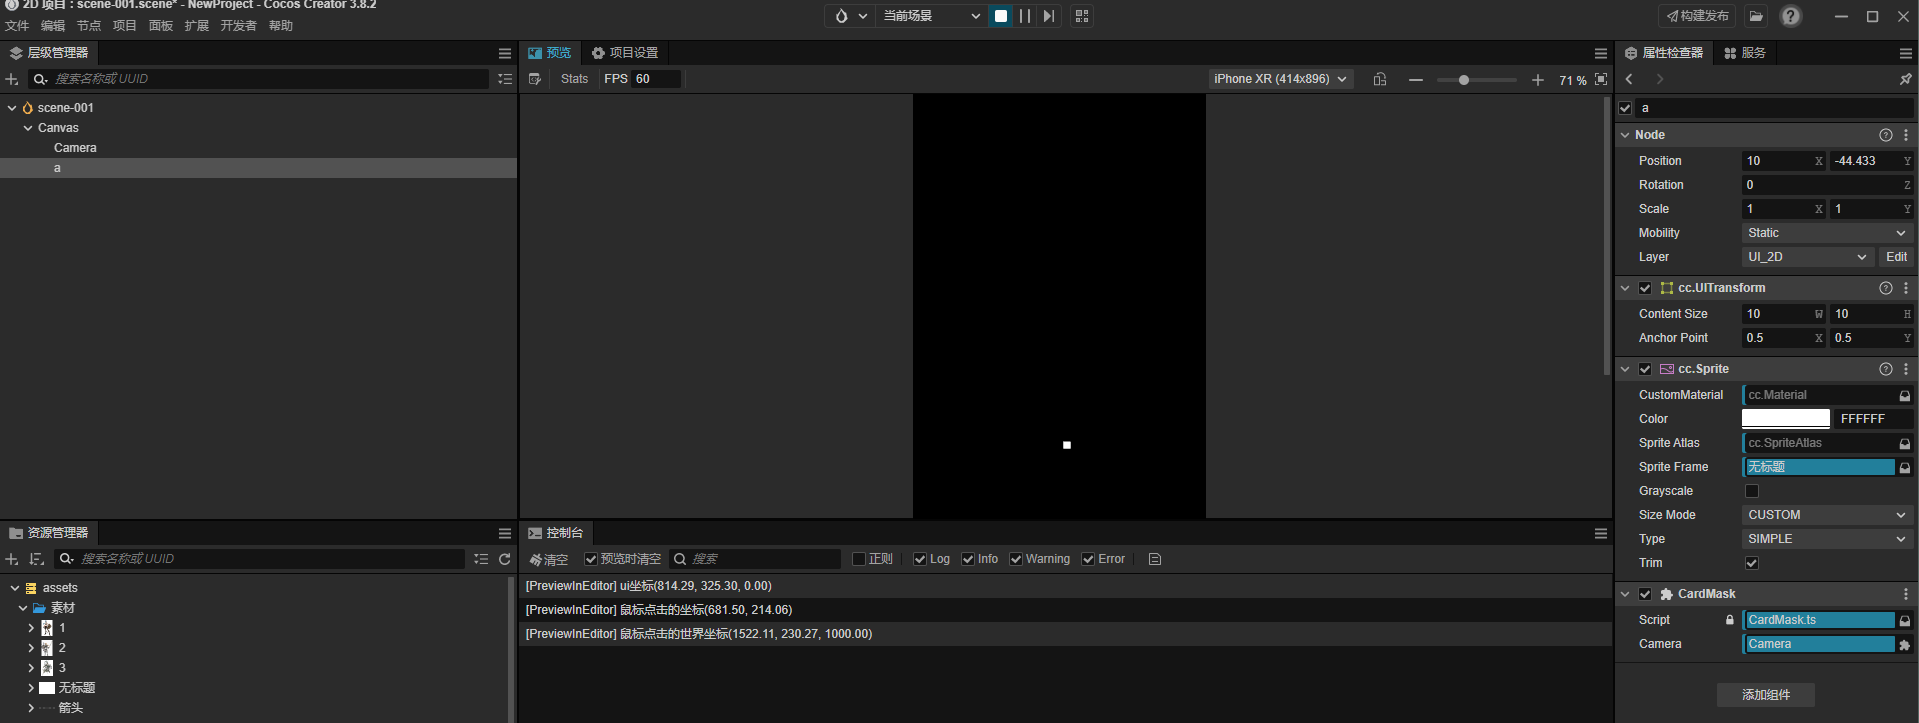Click the preview options icon left of Stats
This screenshot has height=723, width=1919.
click(535, 79)
